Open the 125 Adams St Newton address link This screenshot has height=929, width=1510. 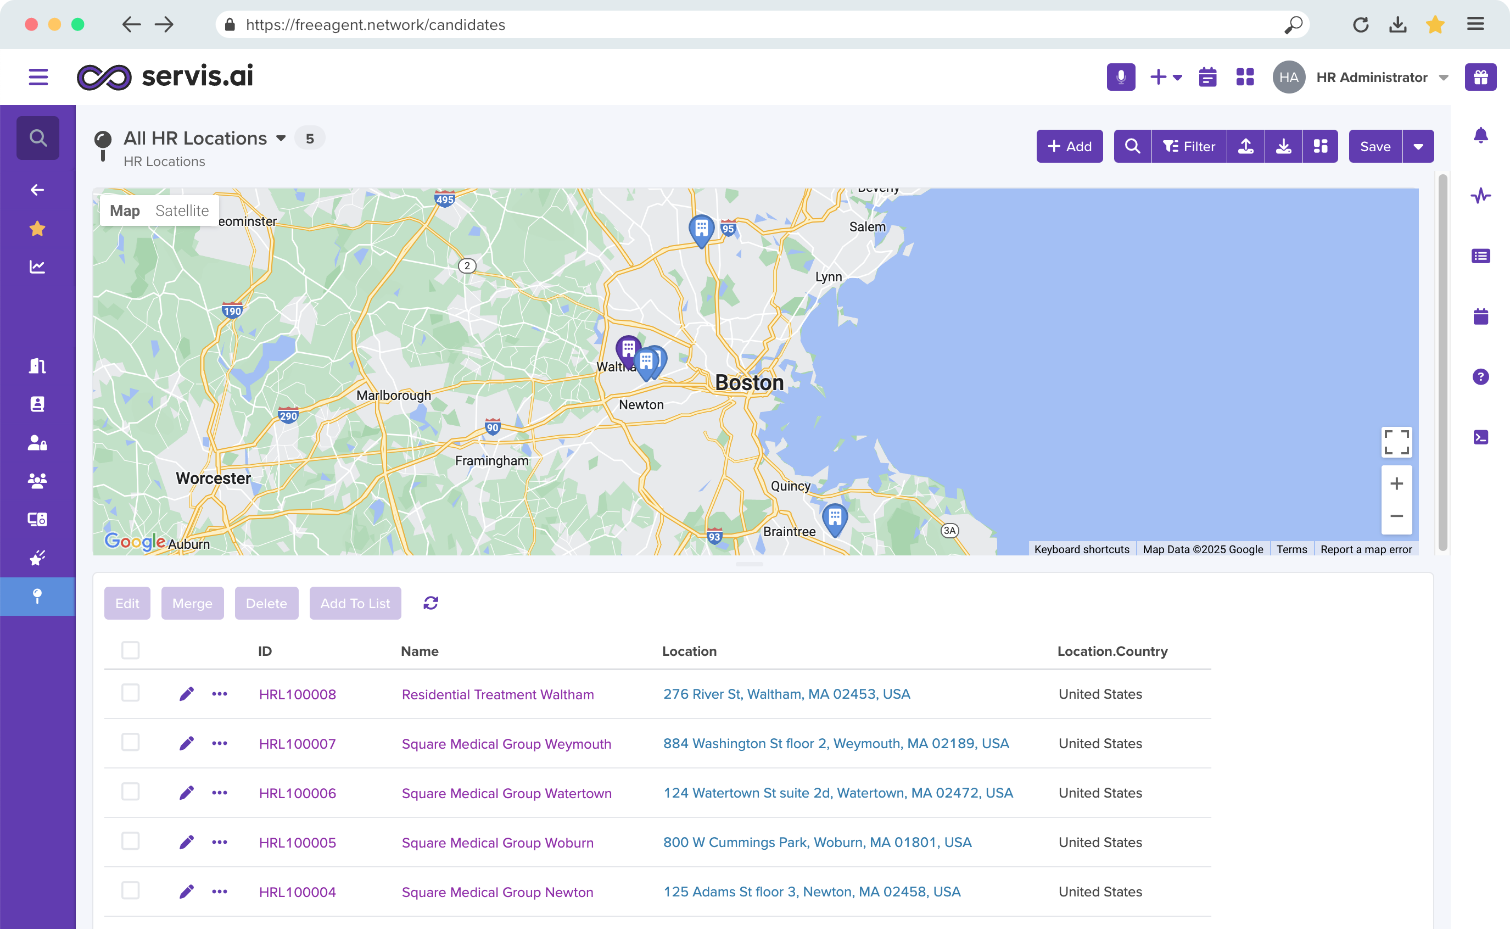click(812, 892)
